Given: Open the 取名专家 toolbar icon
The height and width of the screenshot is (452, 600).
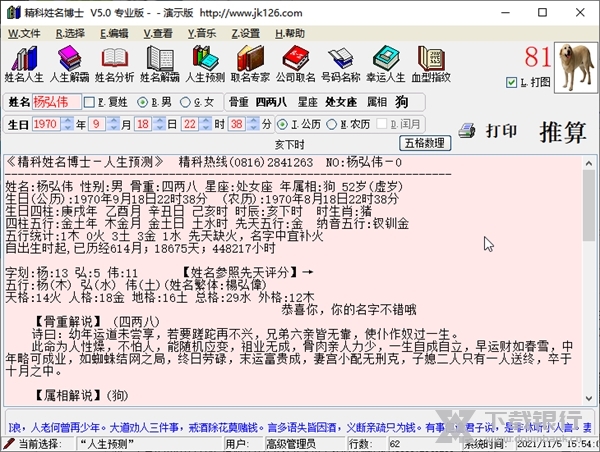Looking at the screenshot, I should [x=250, y=64].
